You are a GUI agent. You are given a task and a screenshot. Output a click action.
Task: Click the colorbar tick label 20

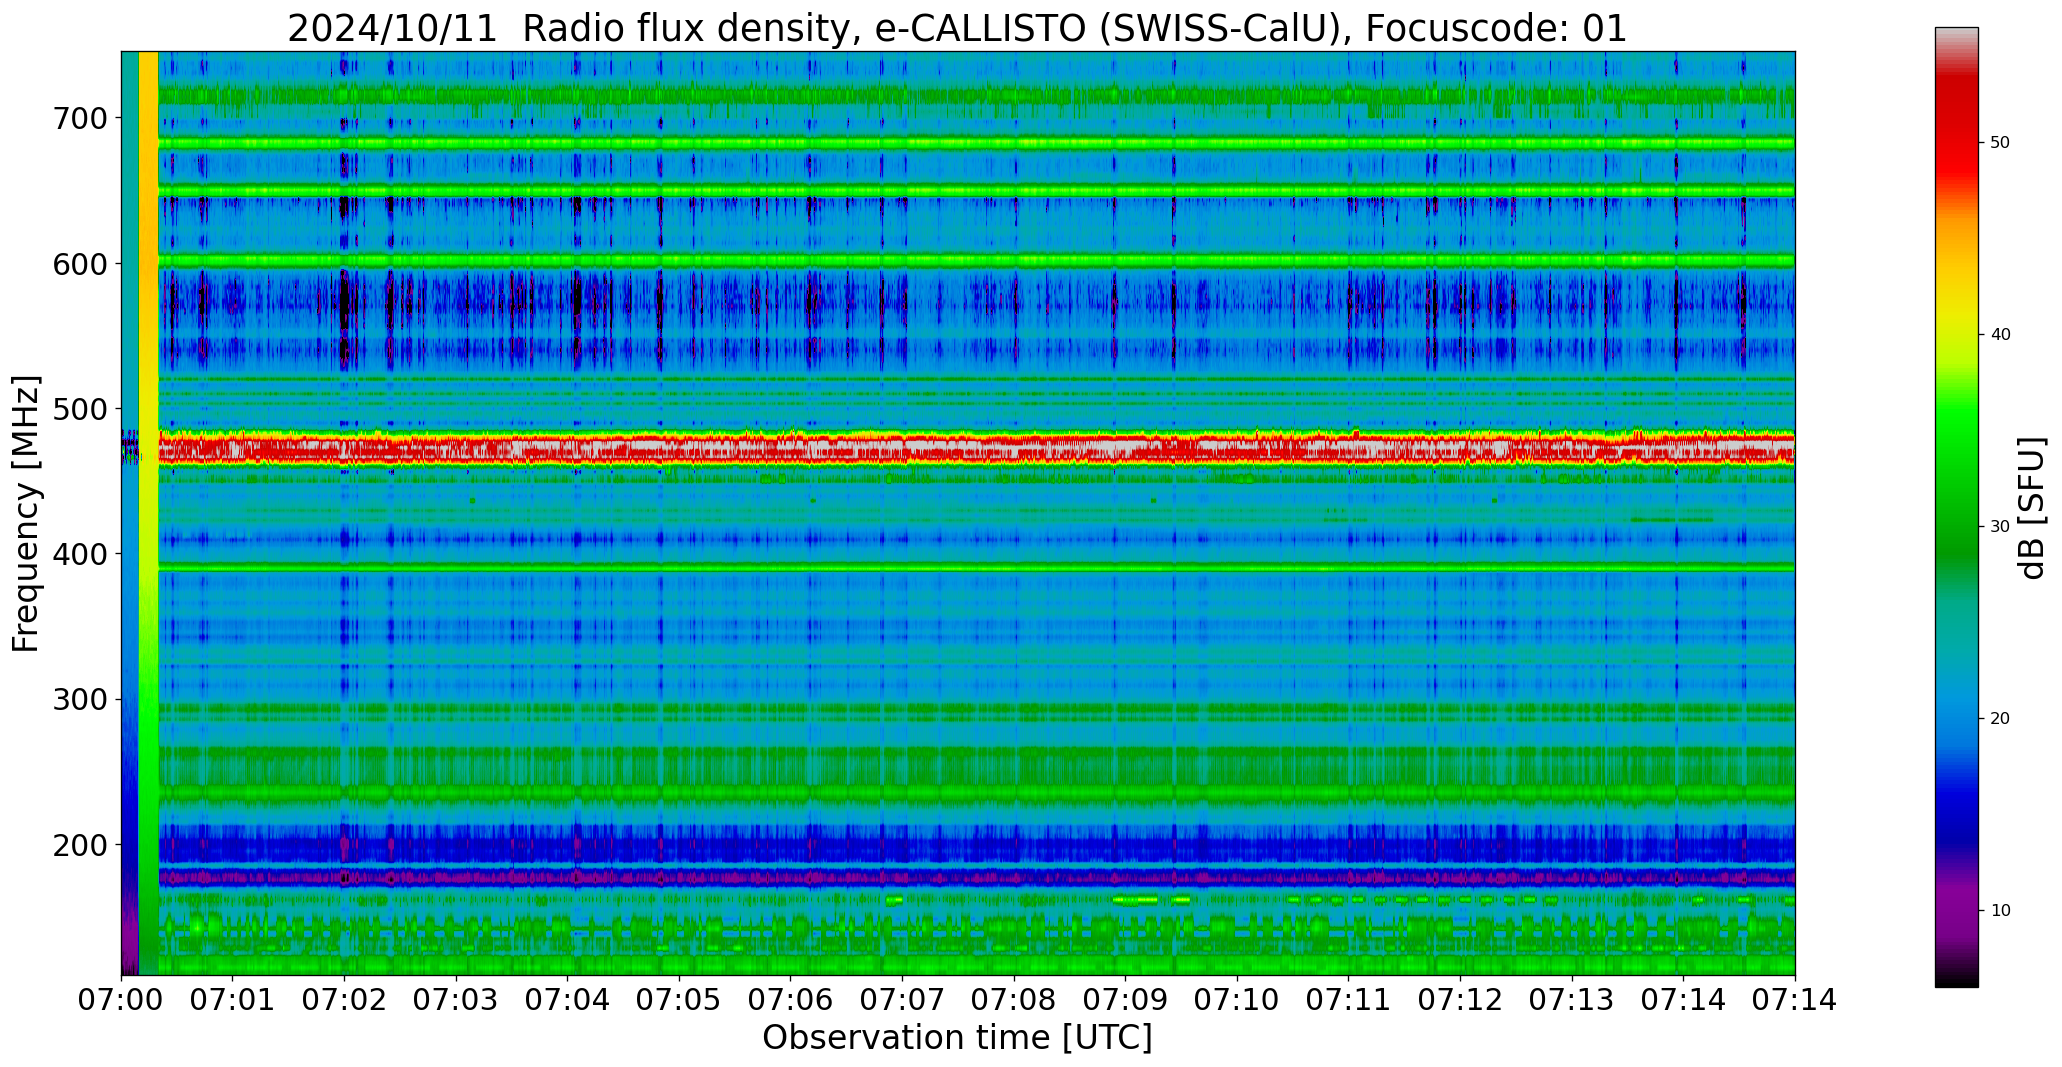point(2000,719)
